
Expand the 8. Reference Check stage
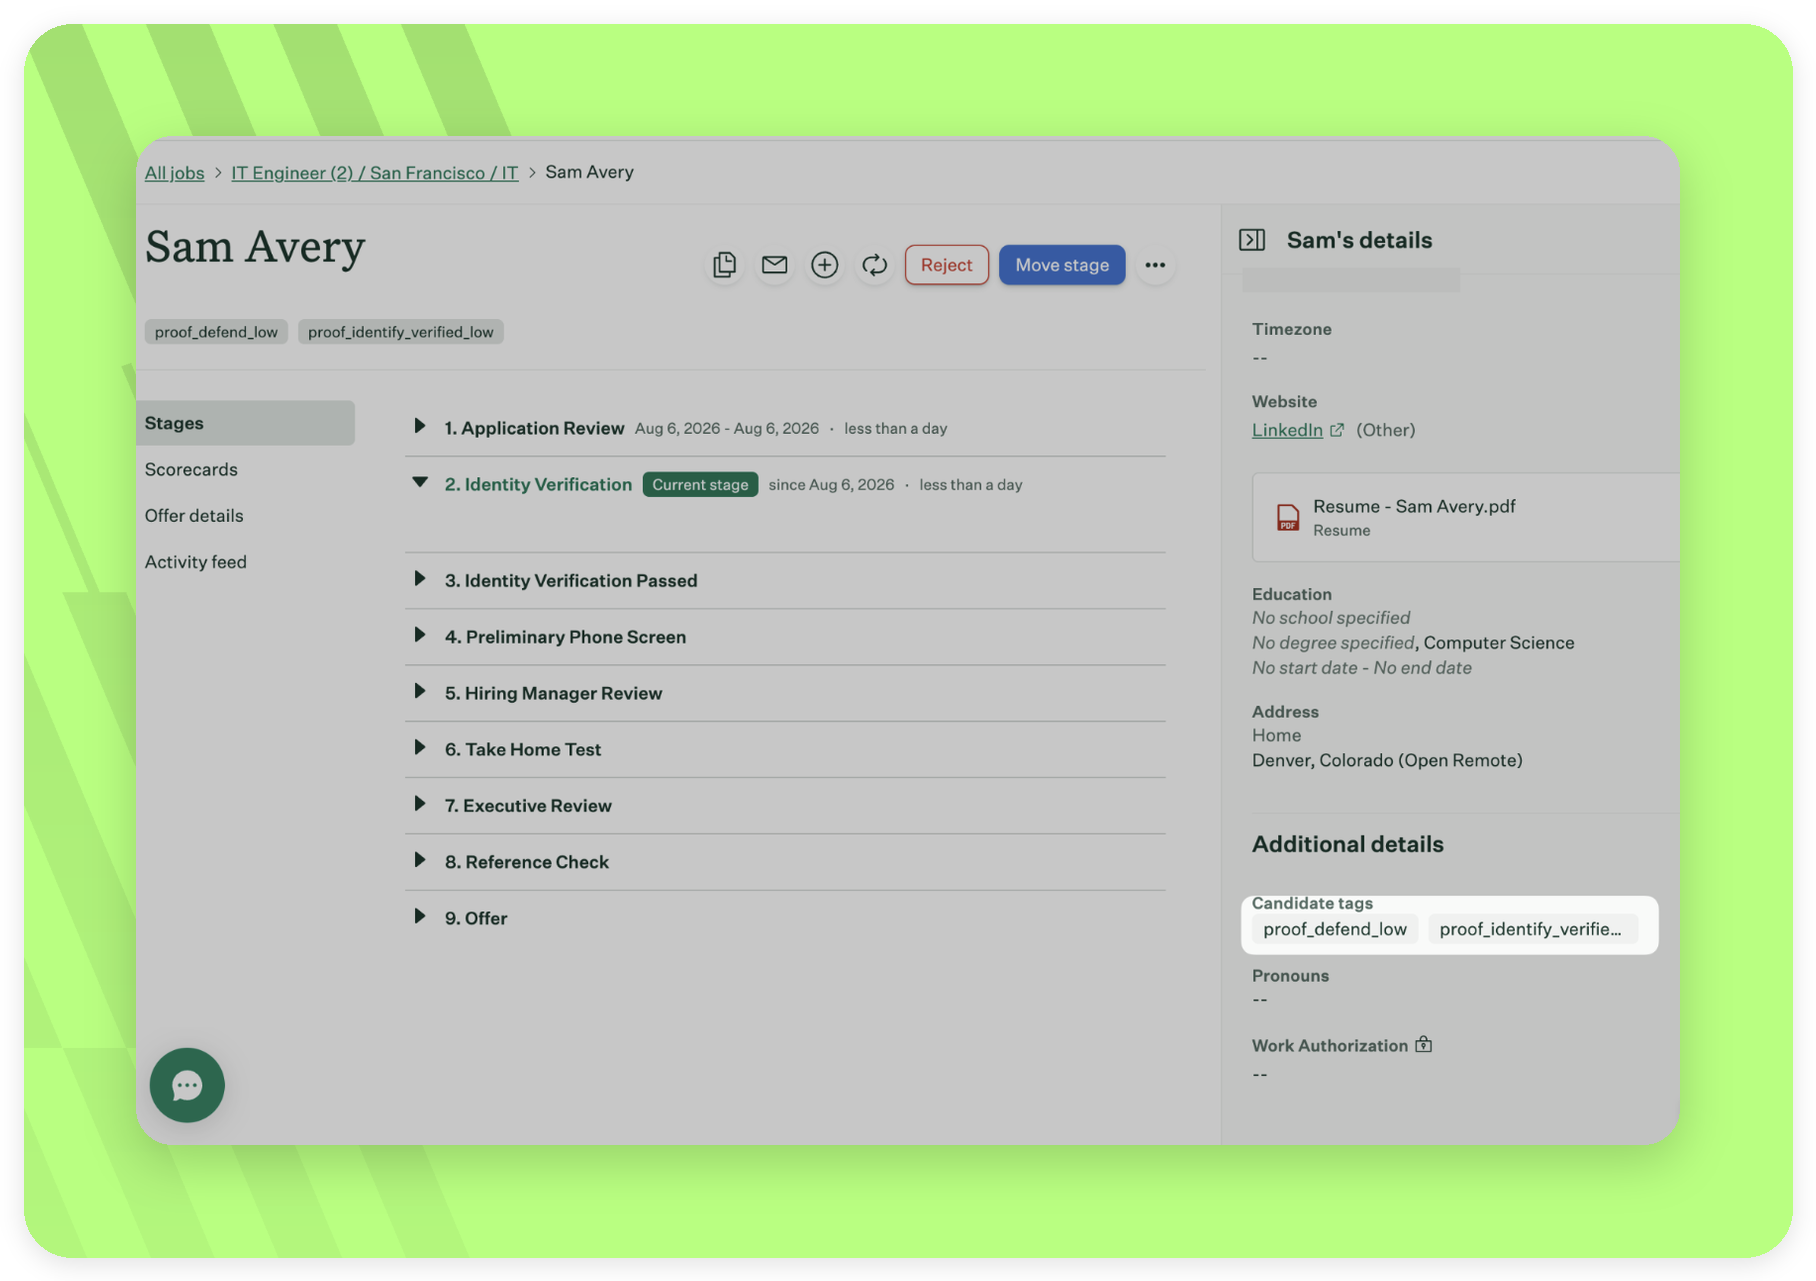(420, 860)
